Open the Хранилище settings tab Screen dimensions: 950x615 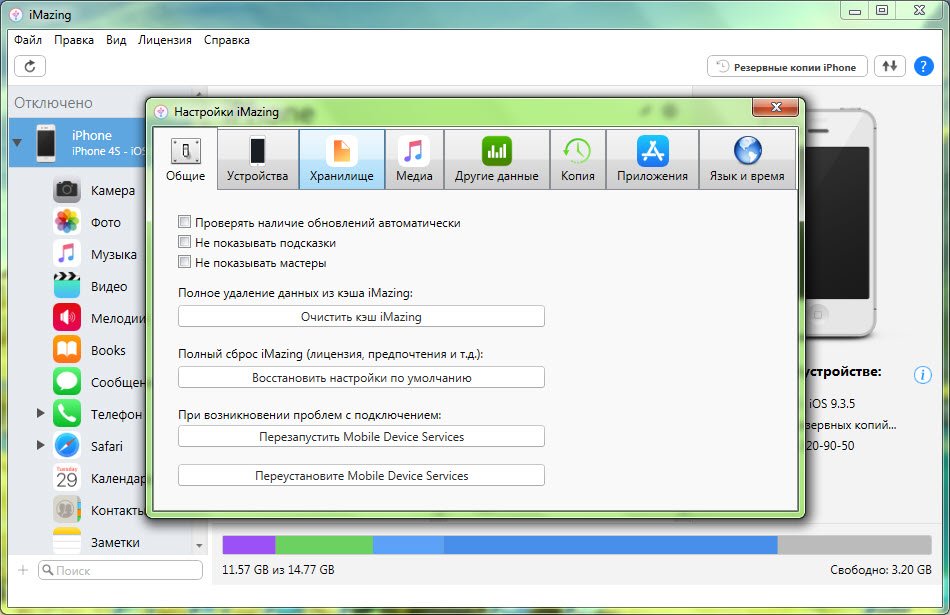tap(342, 159)
